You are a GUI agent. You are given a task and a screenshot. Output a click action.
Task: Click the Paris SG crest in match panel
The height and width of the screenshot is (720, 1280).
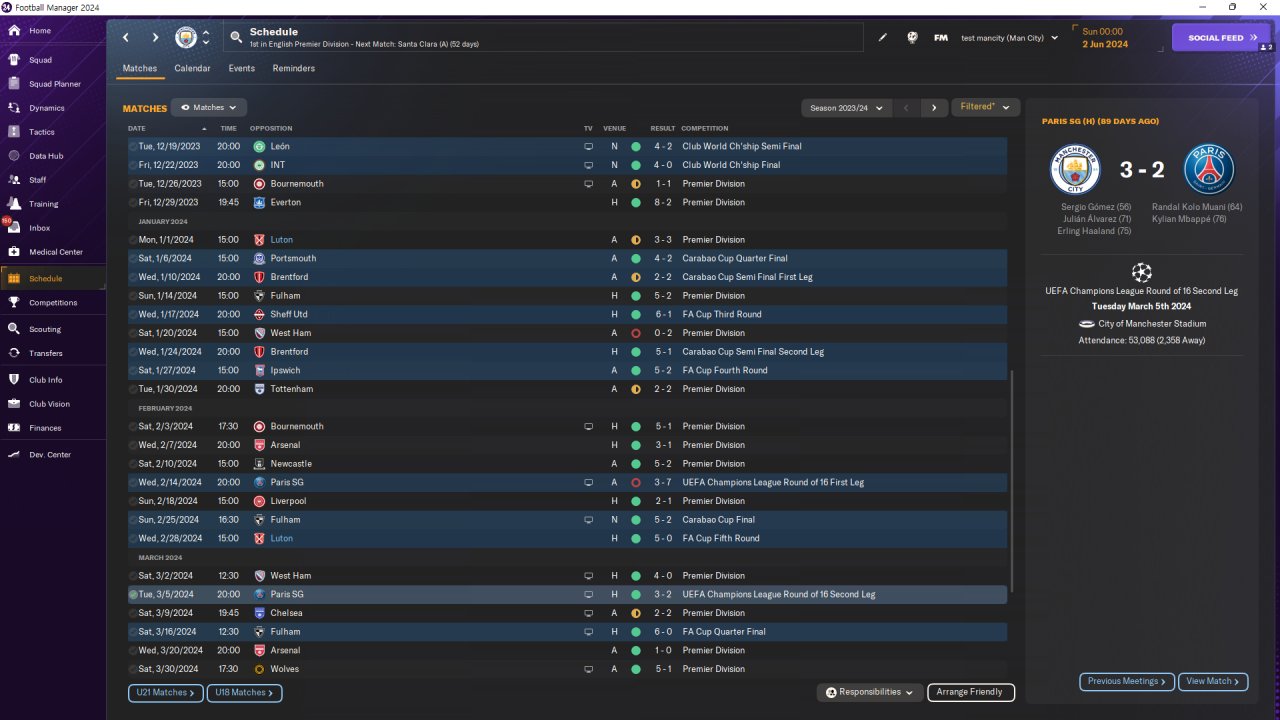[1210, 169]
